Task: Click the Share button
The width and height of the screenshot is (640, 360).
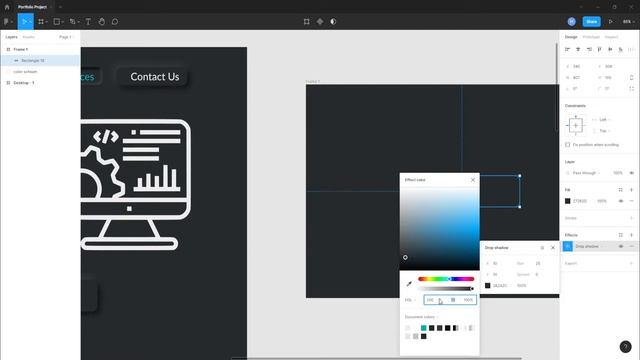Action: 591,22
